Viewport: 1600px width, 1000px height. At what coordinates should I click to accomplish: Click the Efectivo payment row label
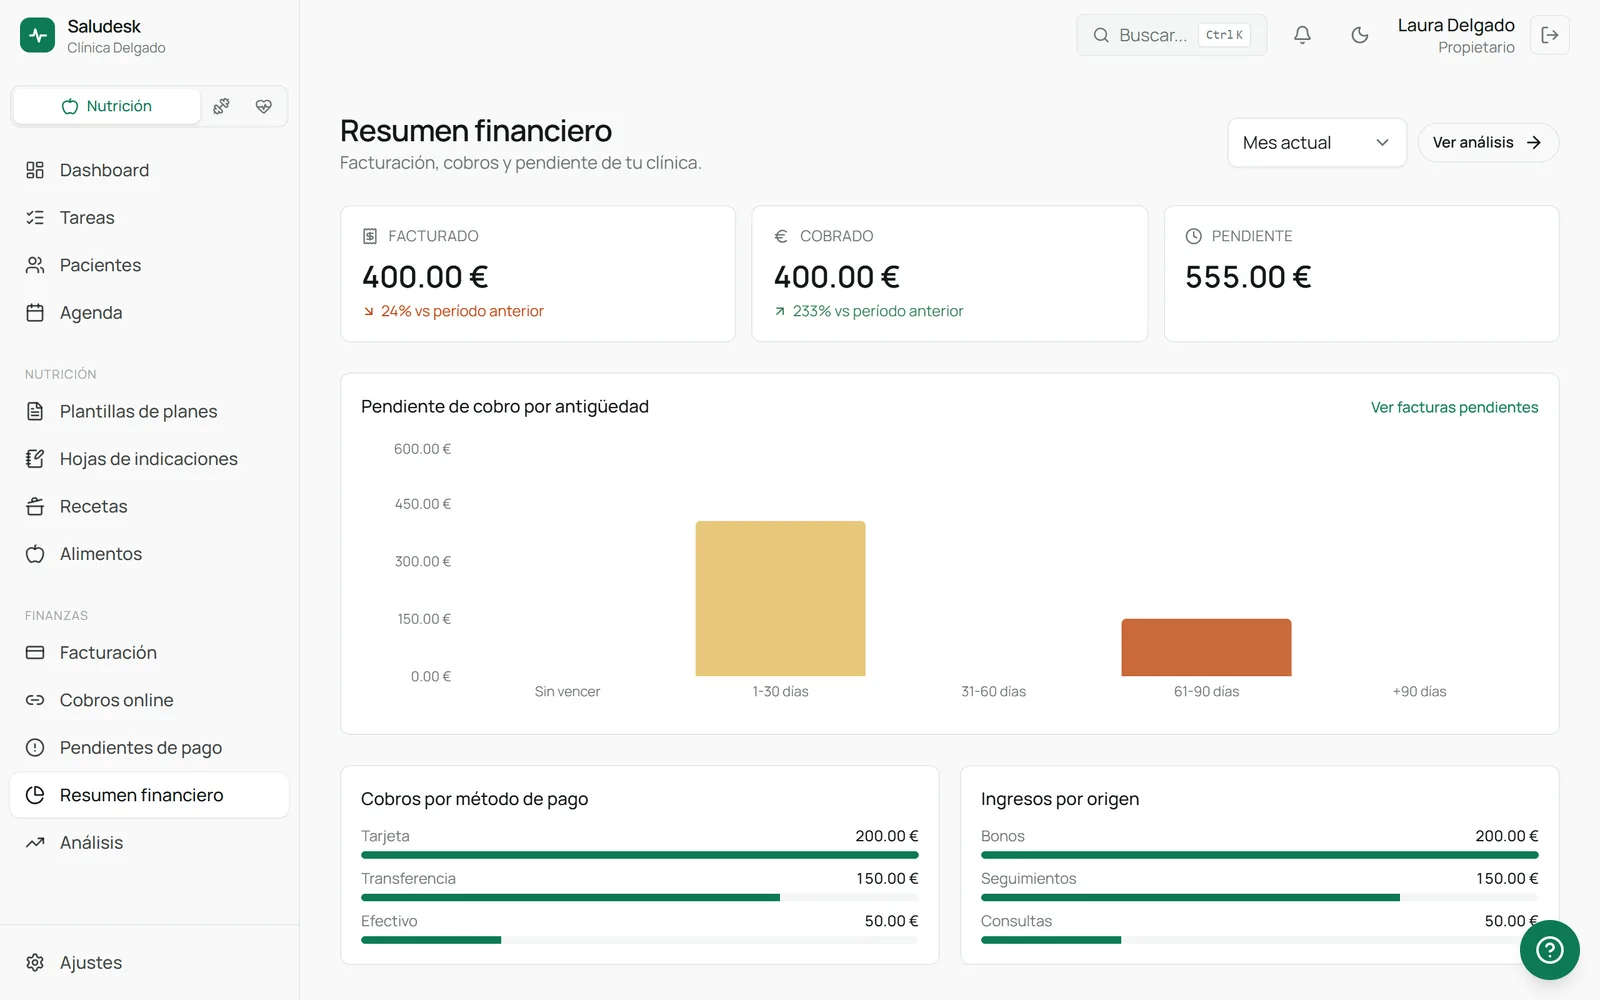(389, 921)
